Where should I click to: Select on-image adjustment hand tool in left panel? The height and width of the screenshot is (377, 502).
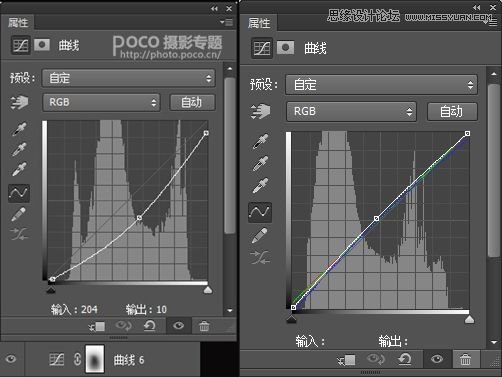click(19, 102)
